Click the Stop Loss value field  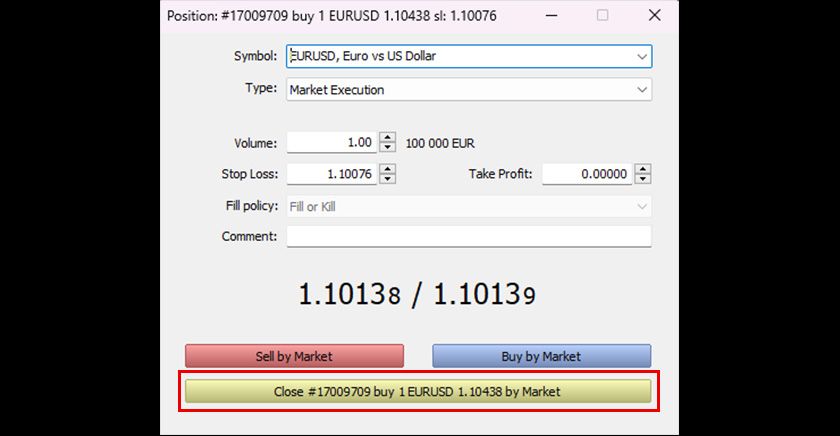tap(331, 174)
